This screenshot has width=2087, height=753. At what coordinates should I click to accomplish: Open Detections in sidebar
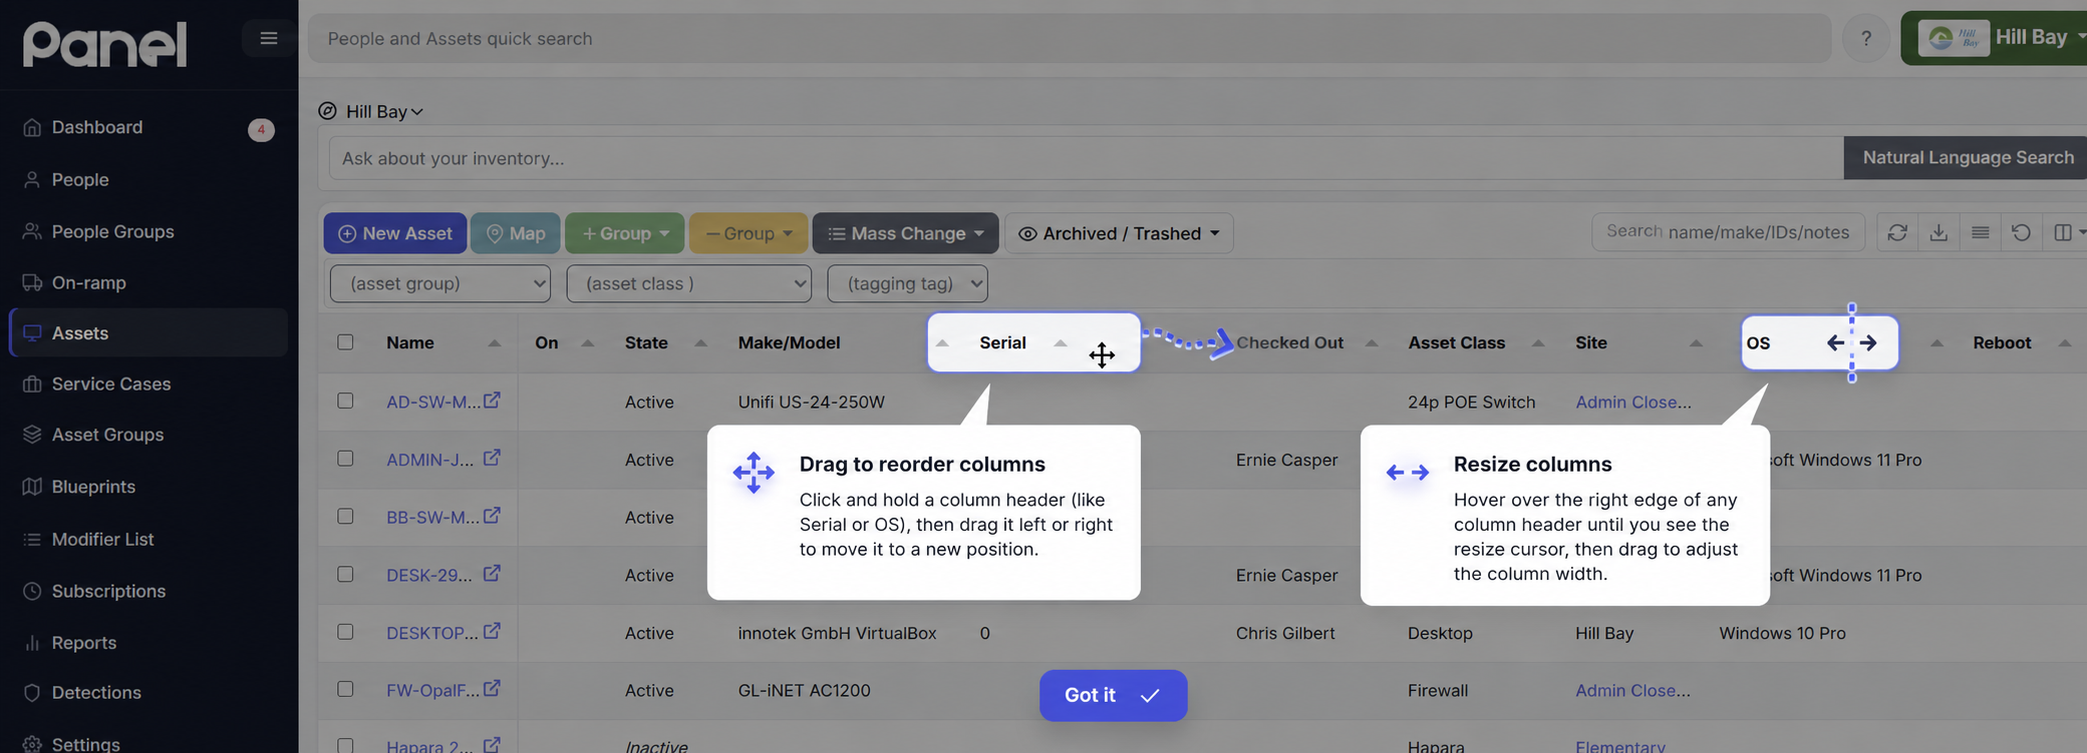pyautogui.click(x=96, y=693)
